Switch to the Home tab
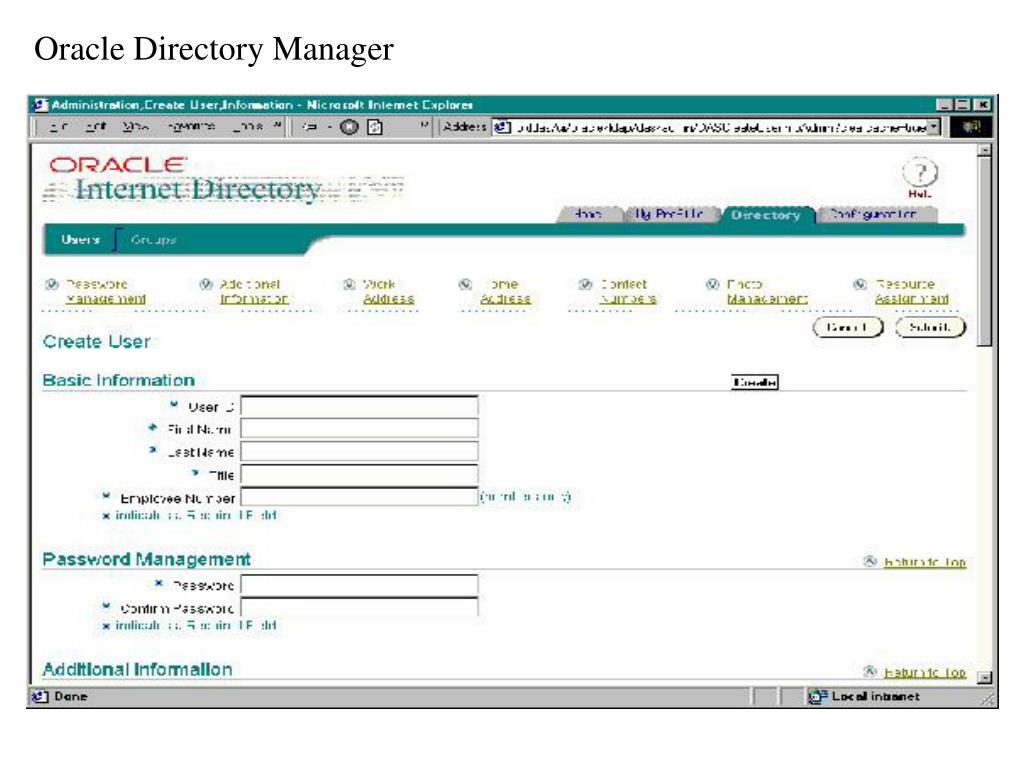1024x768 pixels. point(588,214)
